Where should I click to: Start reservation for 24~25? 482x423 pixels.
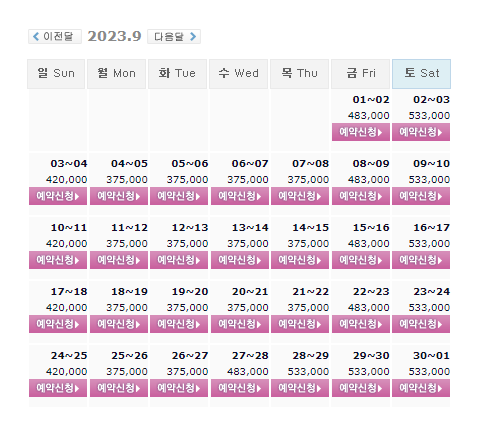[58, 388]
